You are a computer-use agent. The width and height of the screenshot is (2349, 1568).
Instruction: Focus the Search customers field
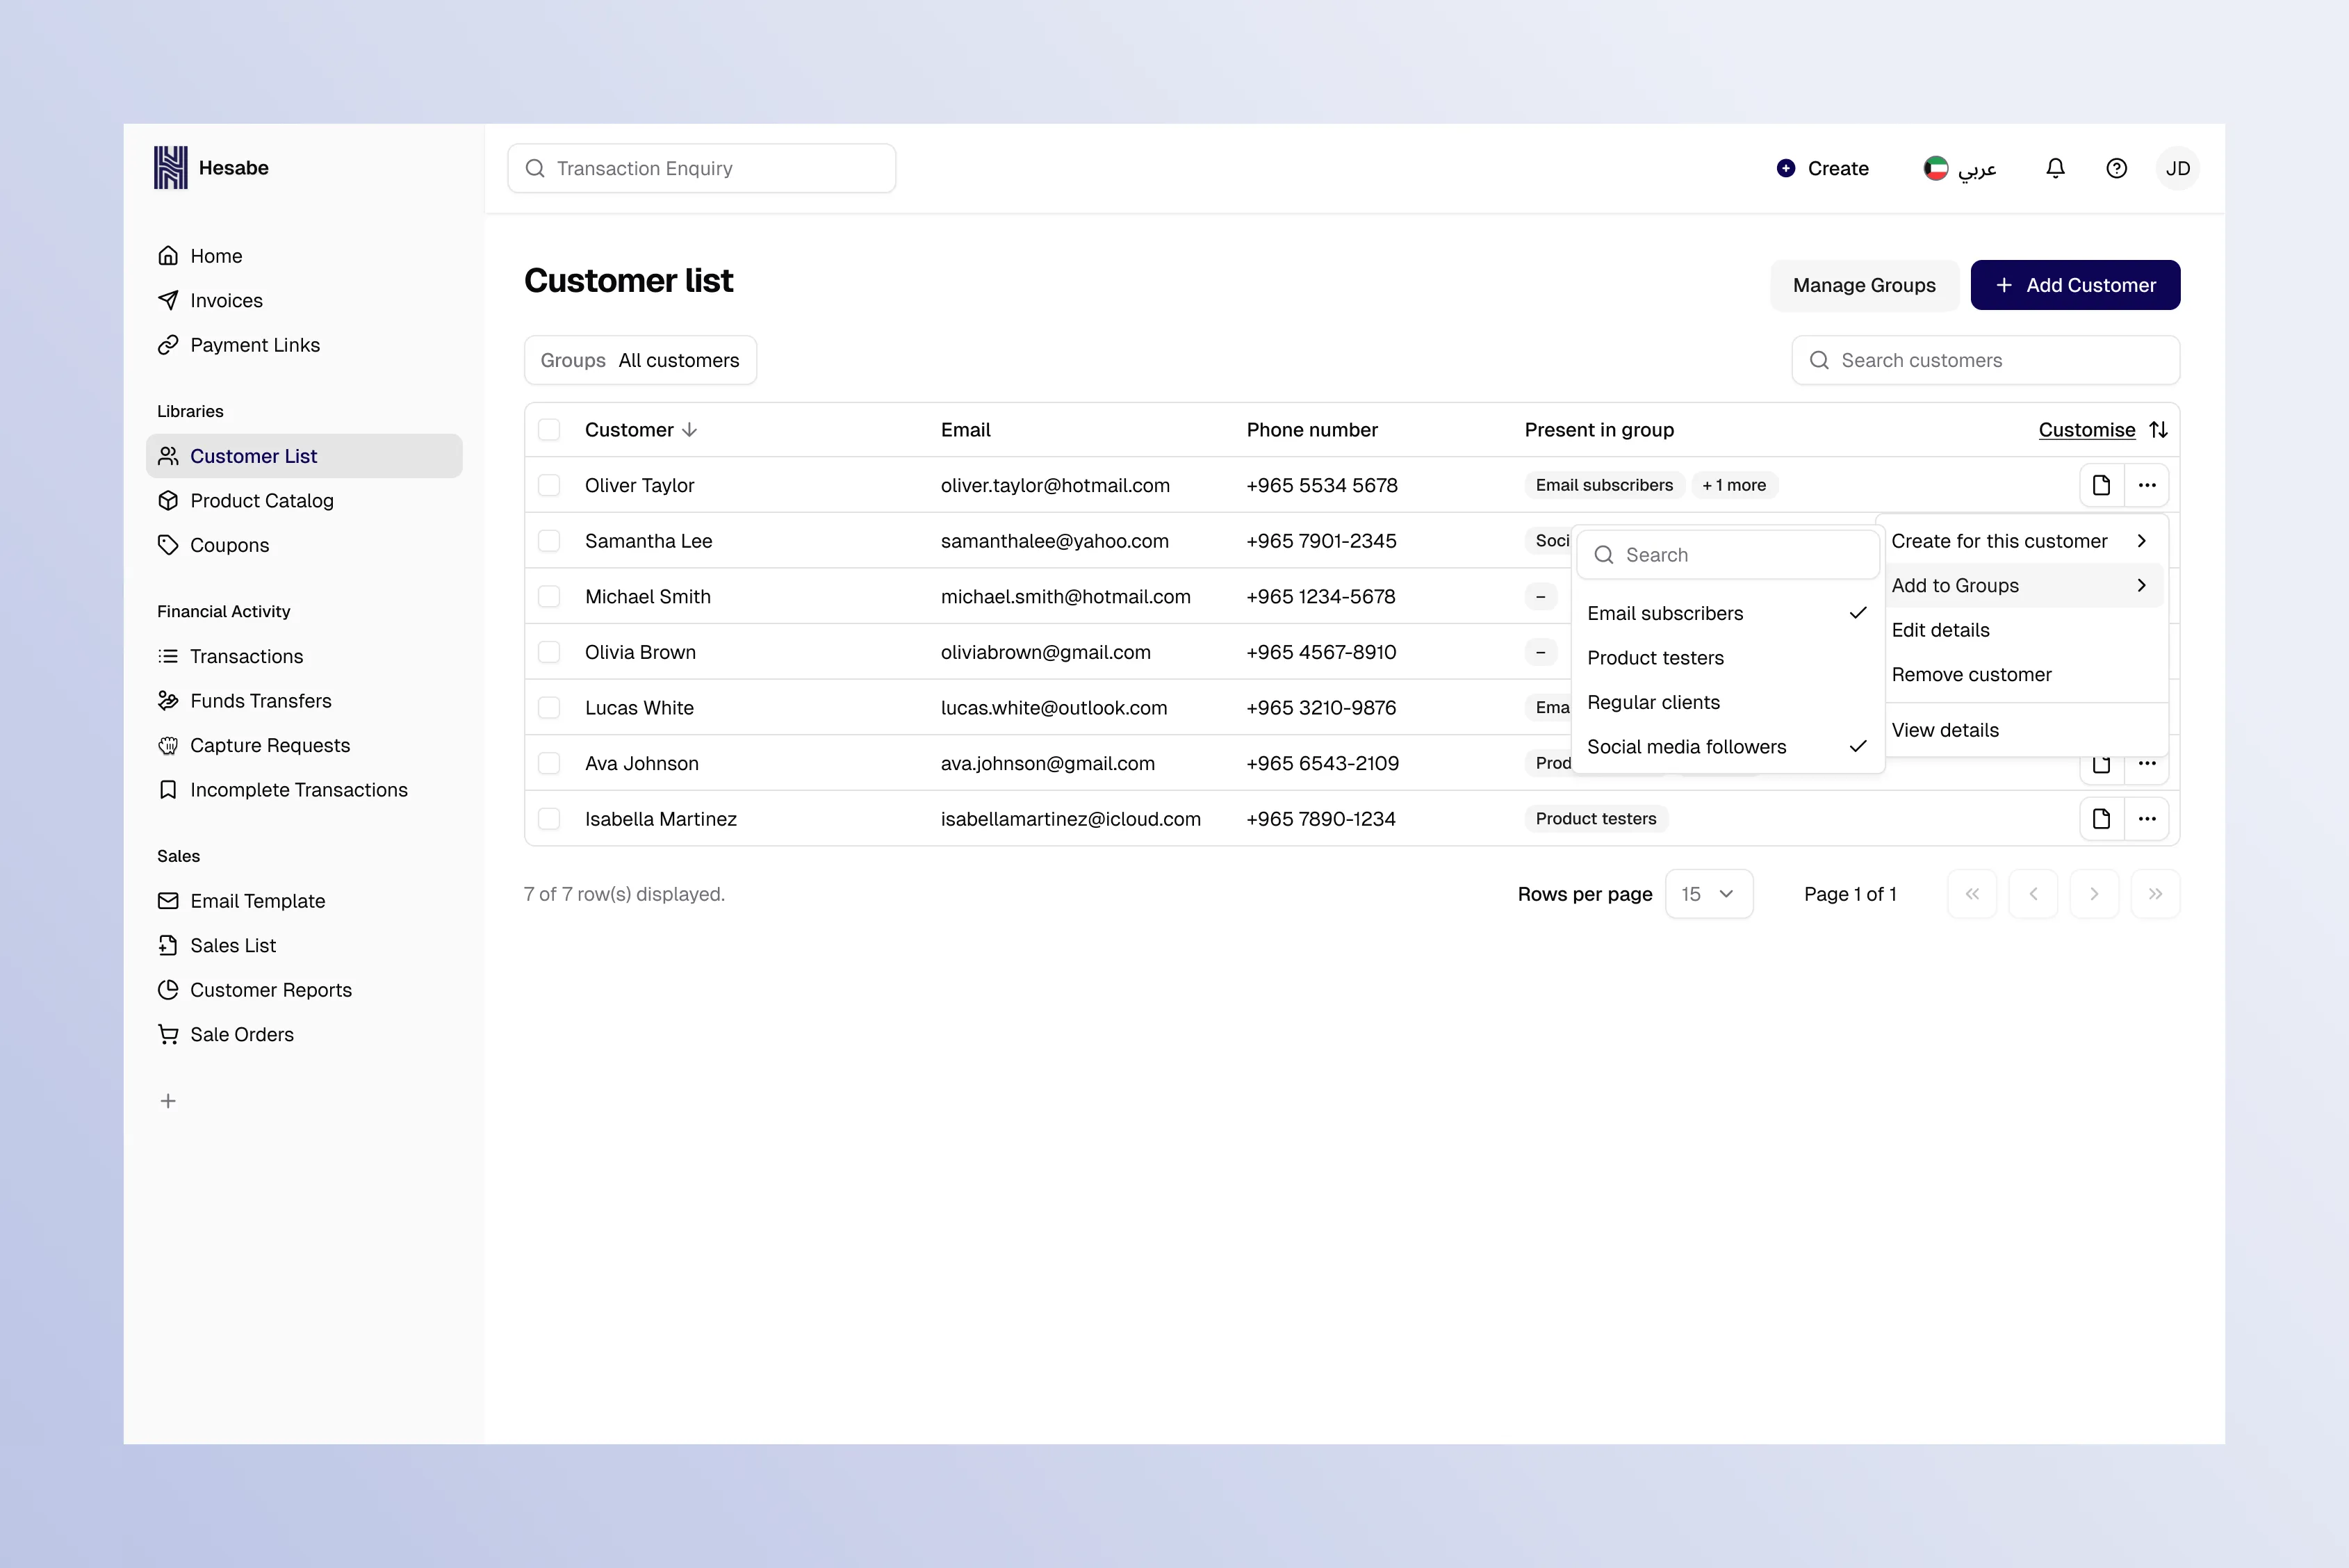pos(1985,360)
